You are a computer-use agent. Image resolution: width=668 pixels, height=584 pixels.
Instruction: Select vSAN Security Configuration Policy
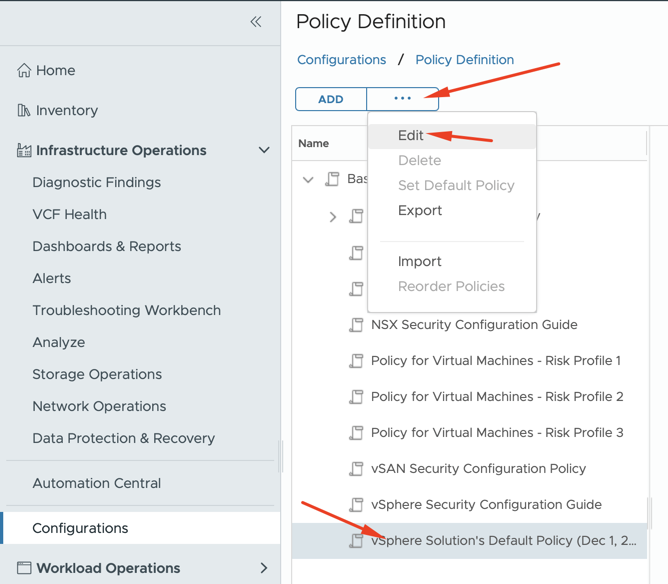(x=478, y=469)
